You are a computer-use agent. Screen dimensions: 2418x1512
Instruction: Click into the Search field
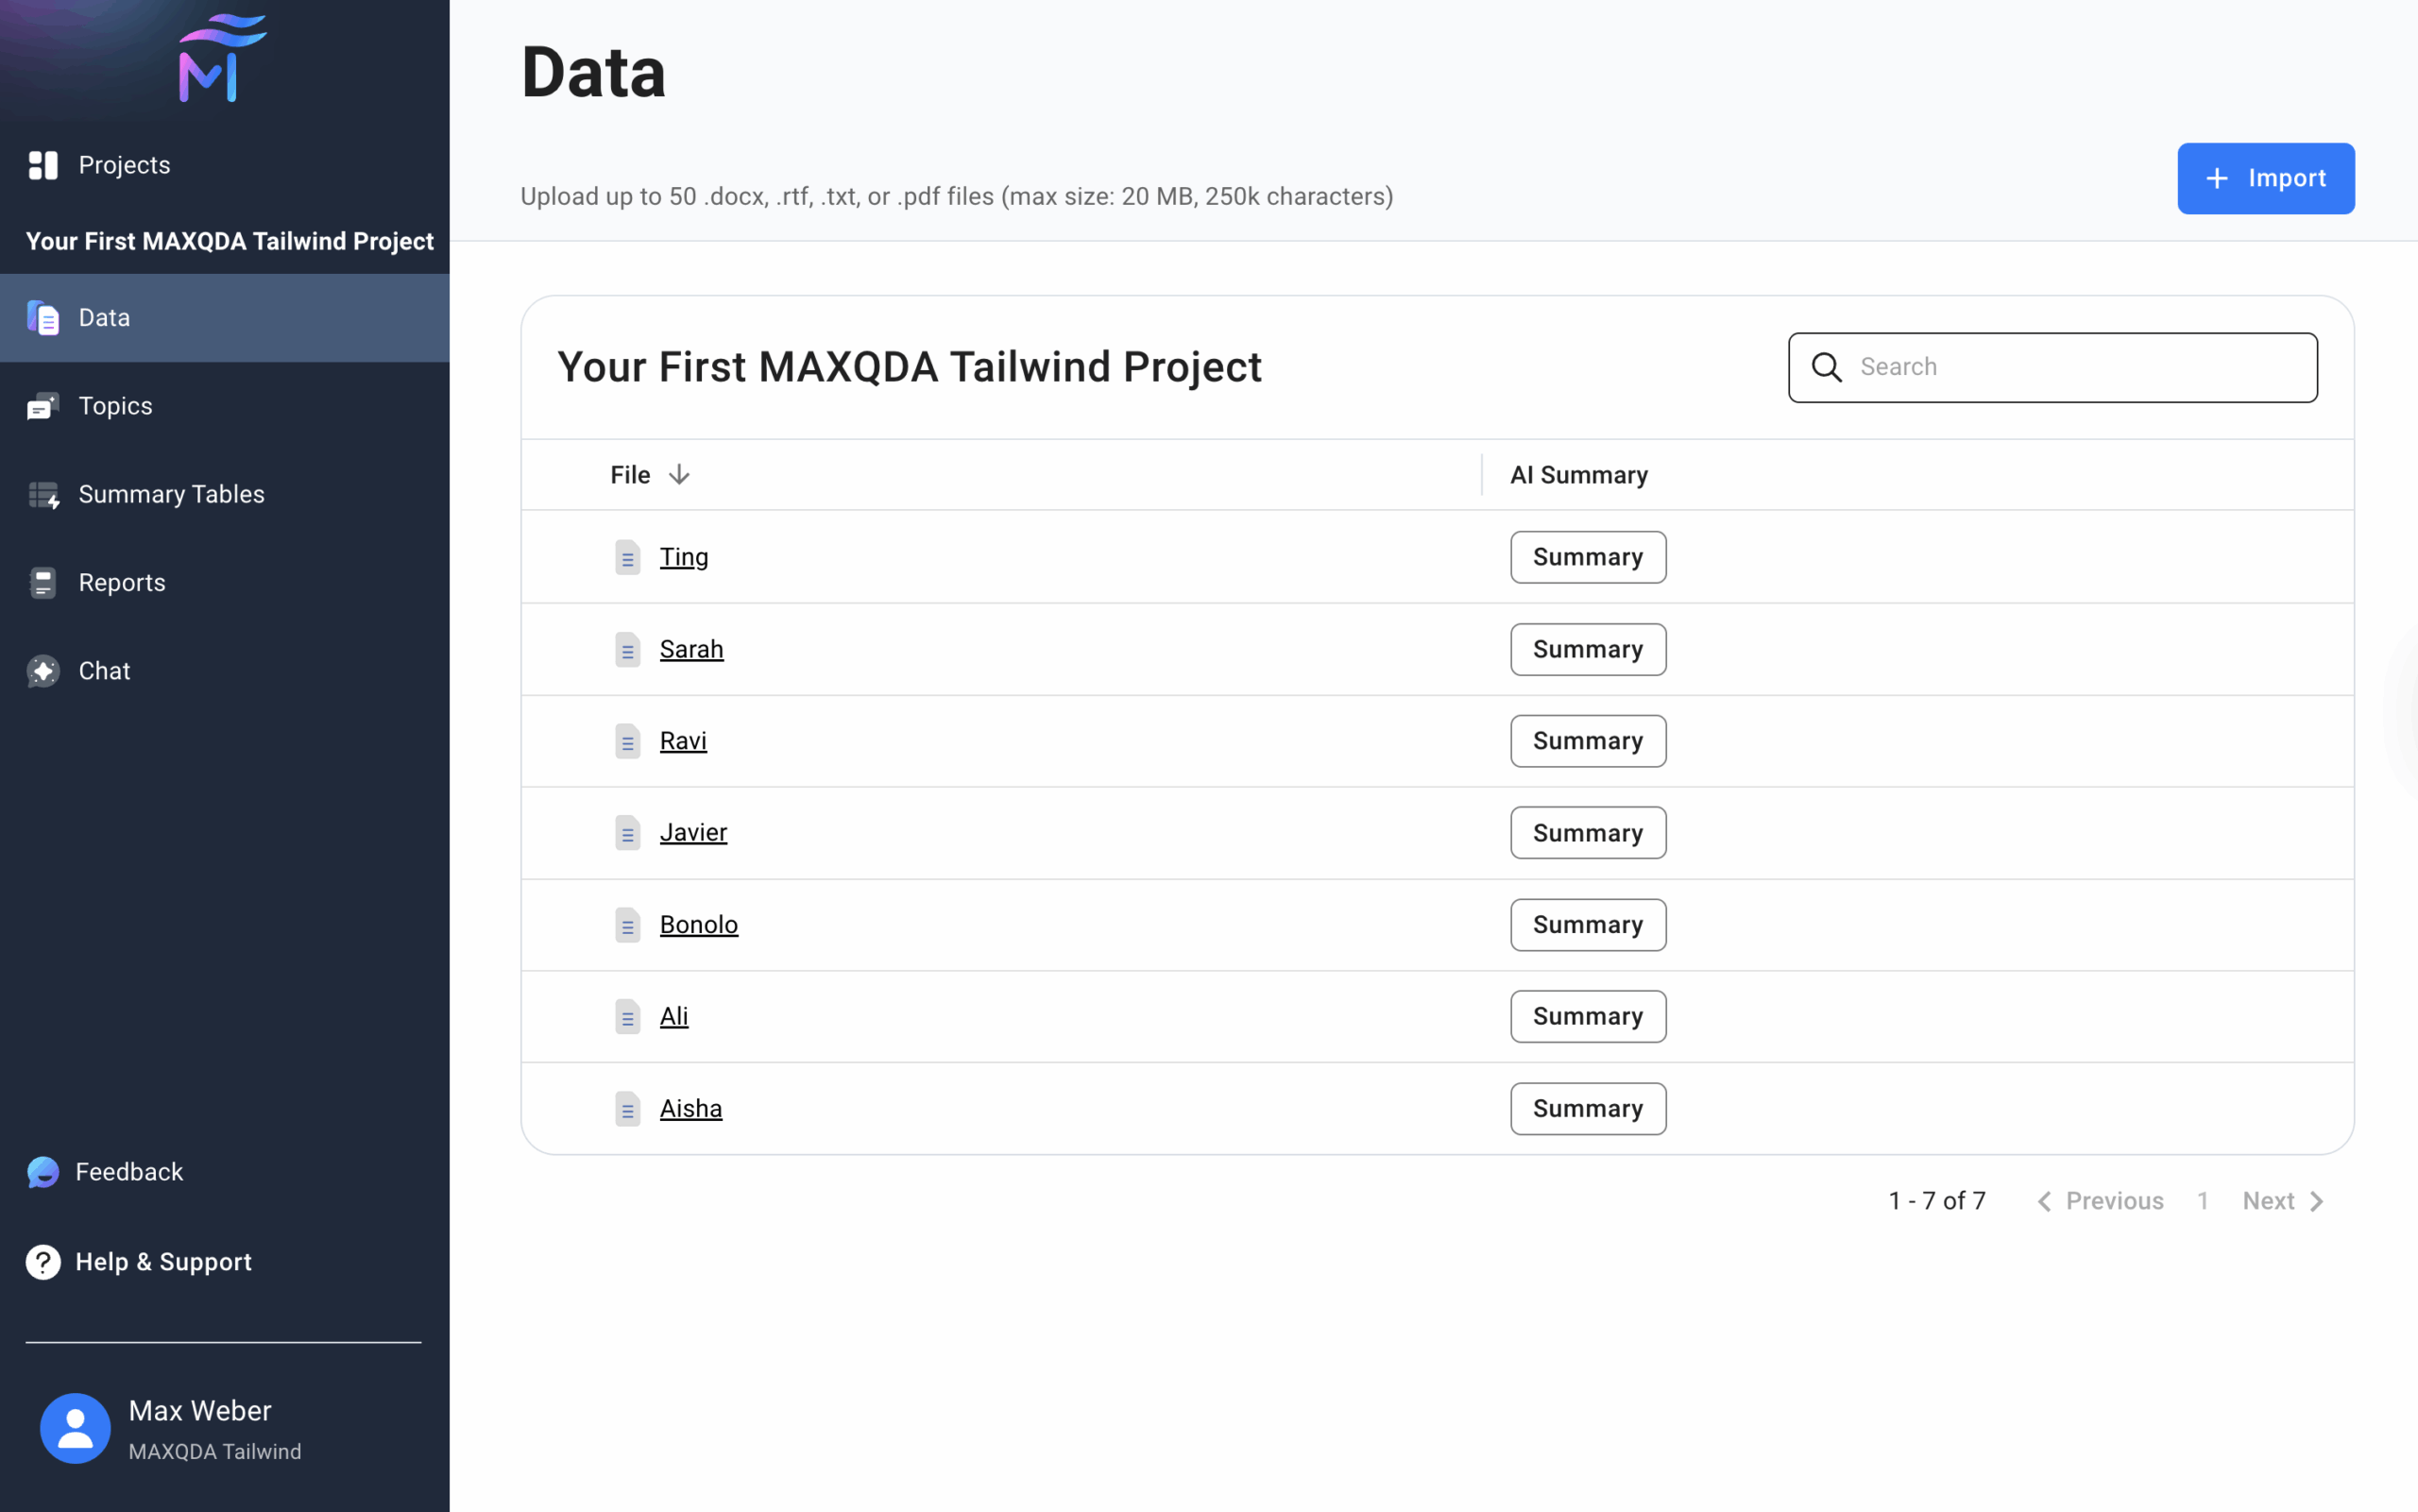tap(2080, 367)
